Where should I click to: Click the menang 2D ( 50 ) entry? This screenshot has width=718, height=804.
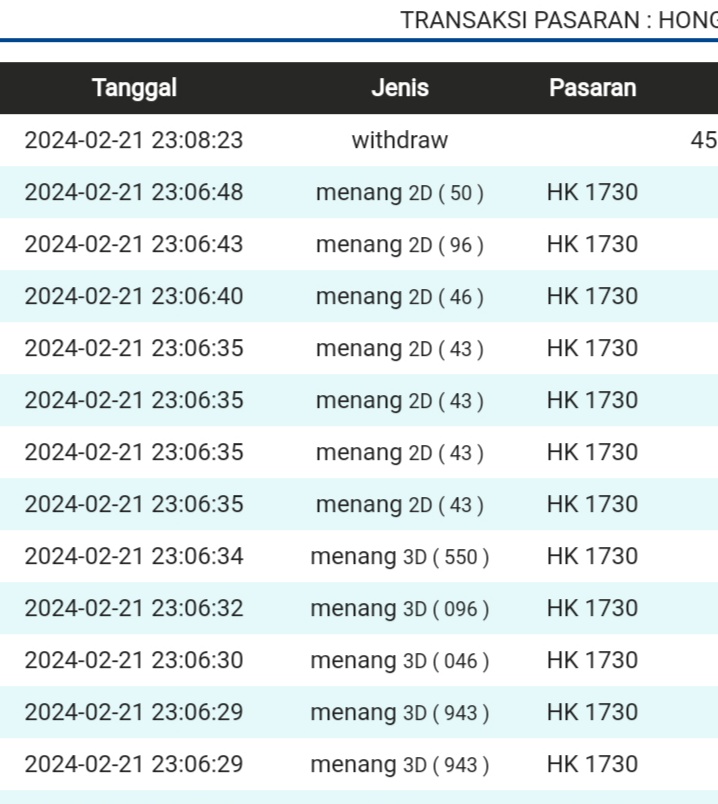[399, 192]
